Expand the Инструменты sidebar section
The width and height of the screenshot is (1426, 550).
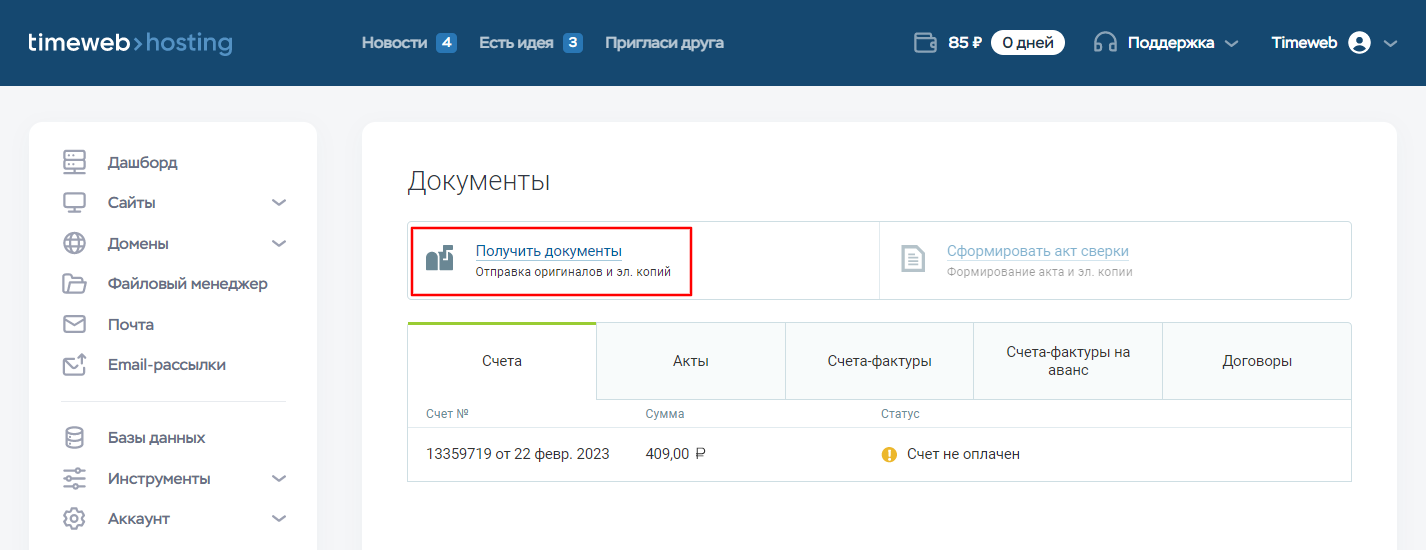pos(279,479)
